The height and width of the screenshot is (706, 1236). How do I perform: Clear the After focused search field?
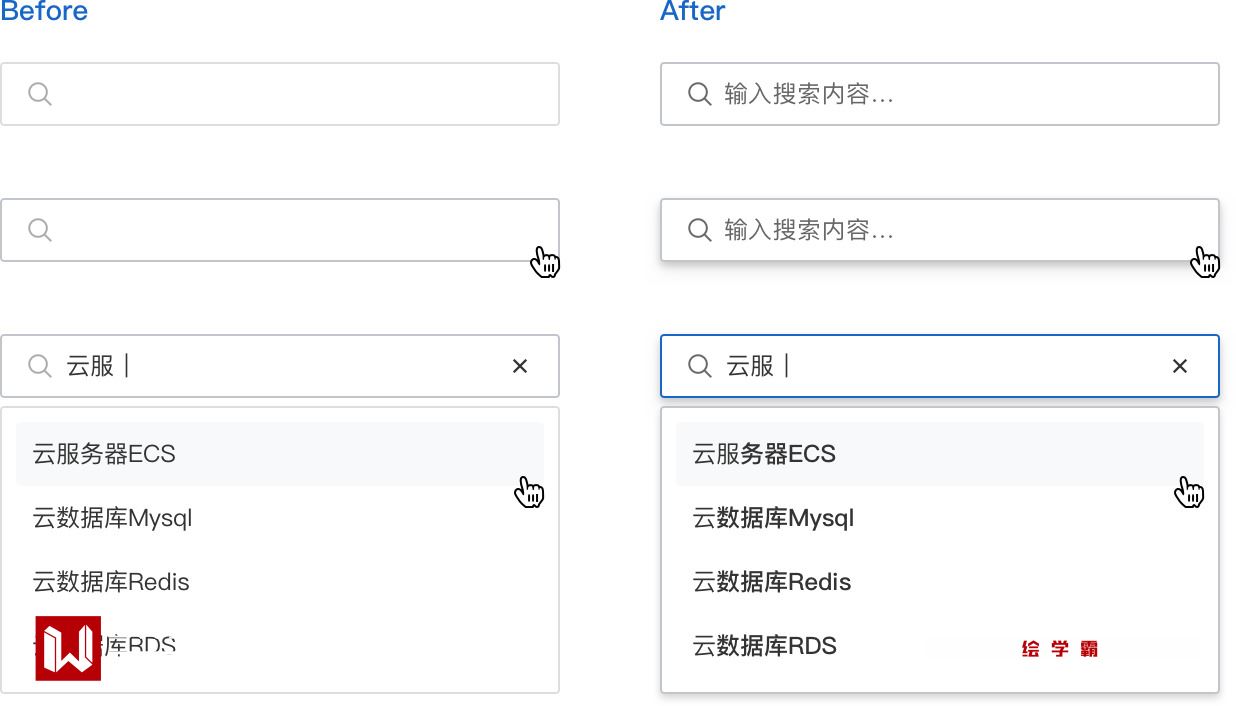(1180, 366)
